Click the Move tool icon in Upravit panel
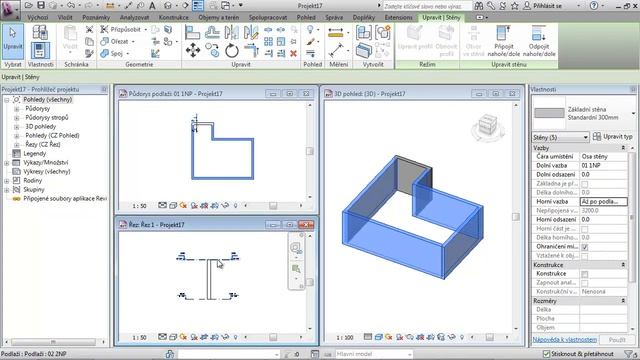This screenshot has height=360, width=640. tap(193, 51)
